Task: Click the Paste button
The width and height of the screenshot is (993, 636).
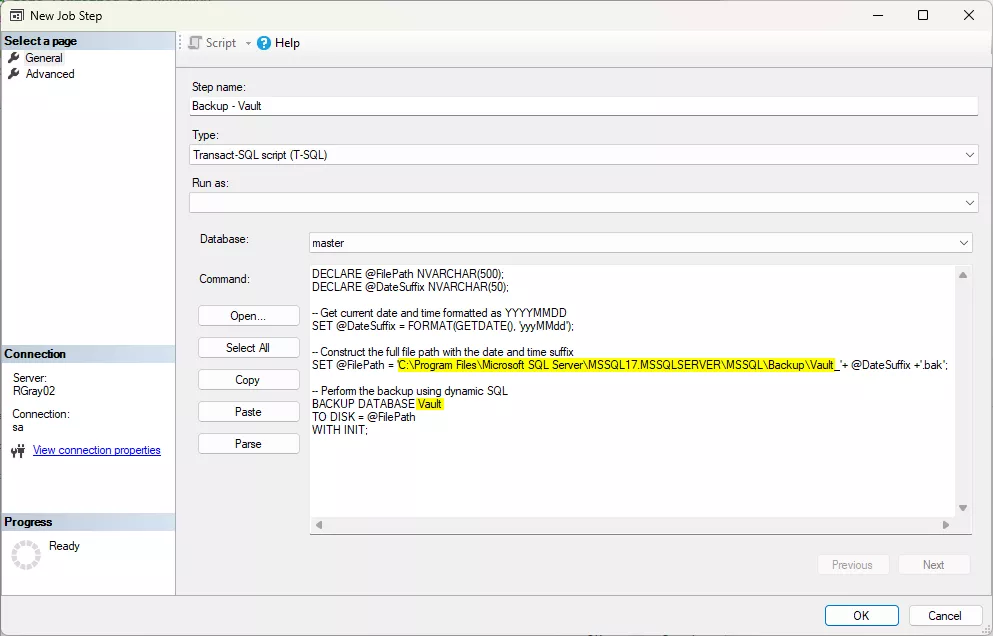Action: pyautogui.click(x=248, y=412)
